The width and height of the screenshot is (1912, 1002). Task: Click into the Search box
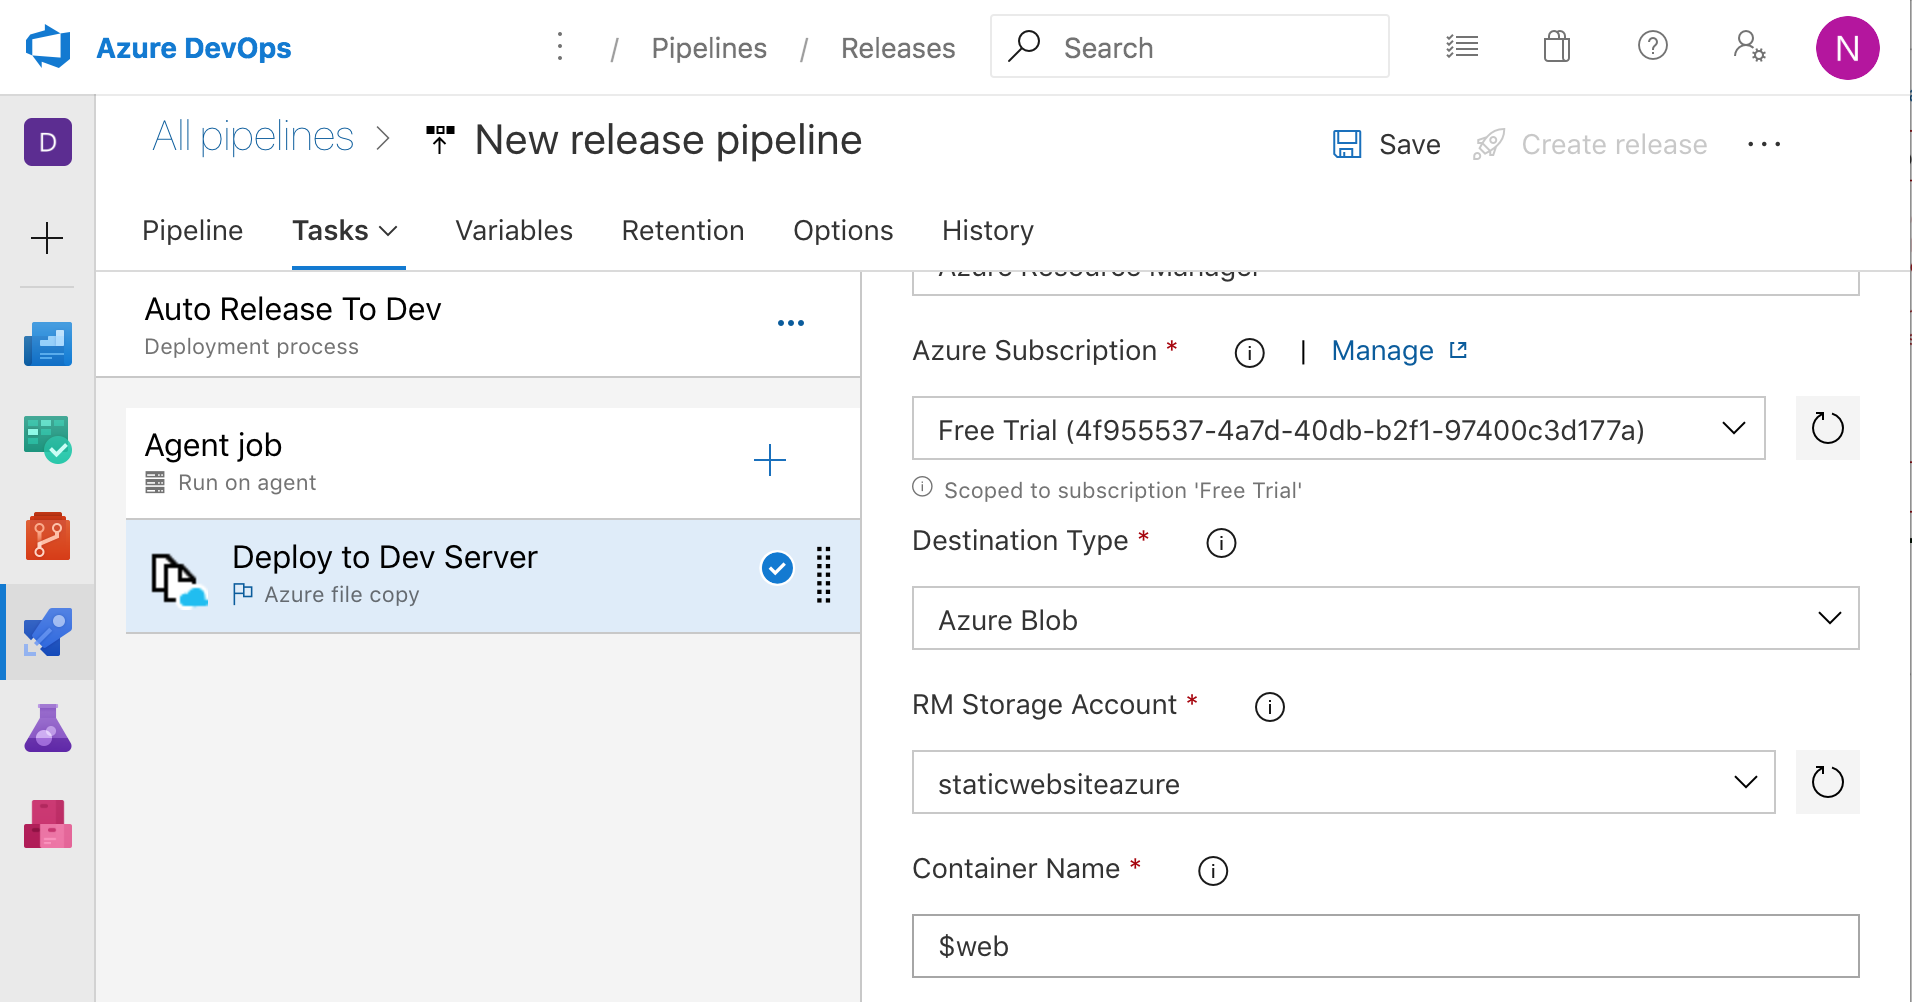(x=1189, y=46)
